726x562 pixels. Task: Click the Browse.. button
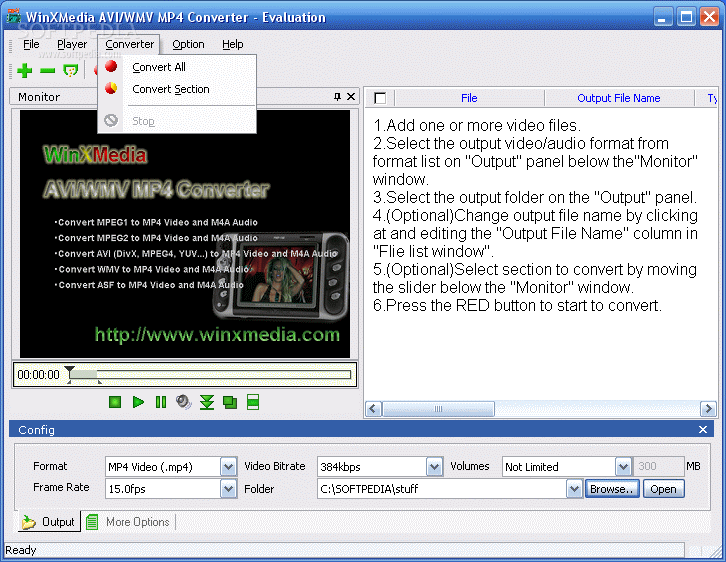[x=612, y=489]
